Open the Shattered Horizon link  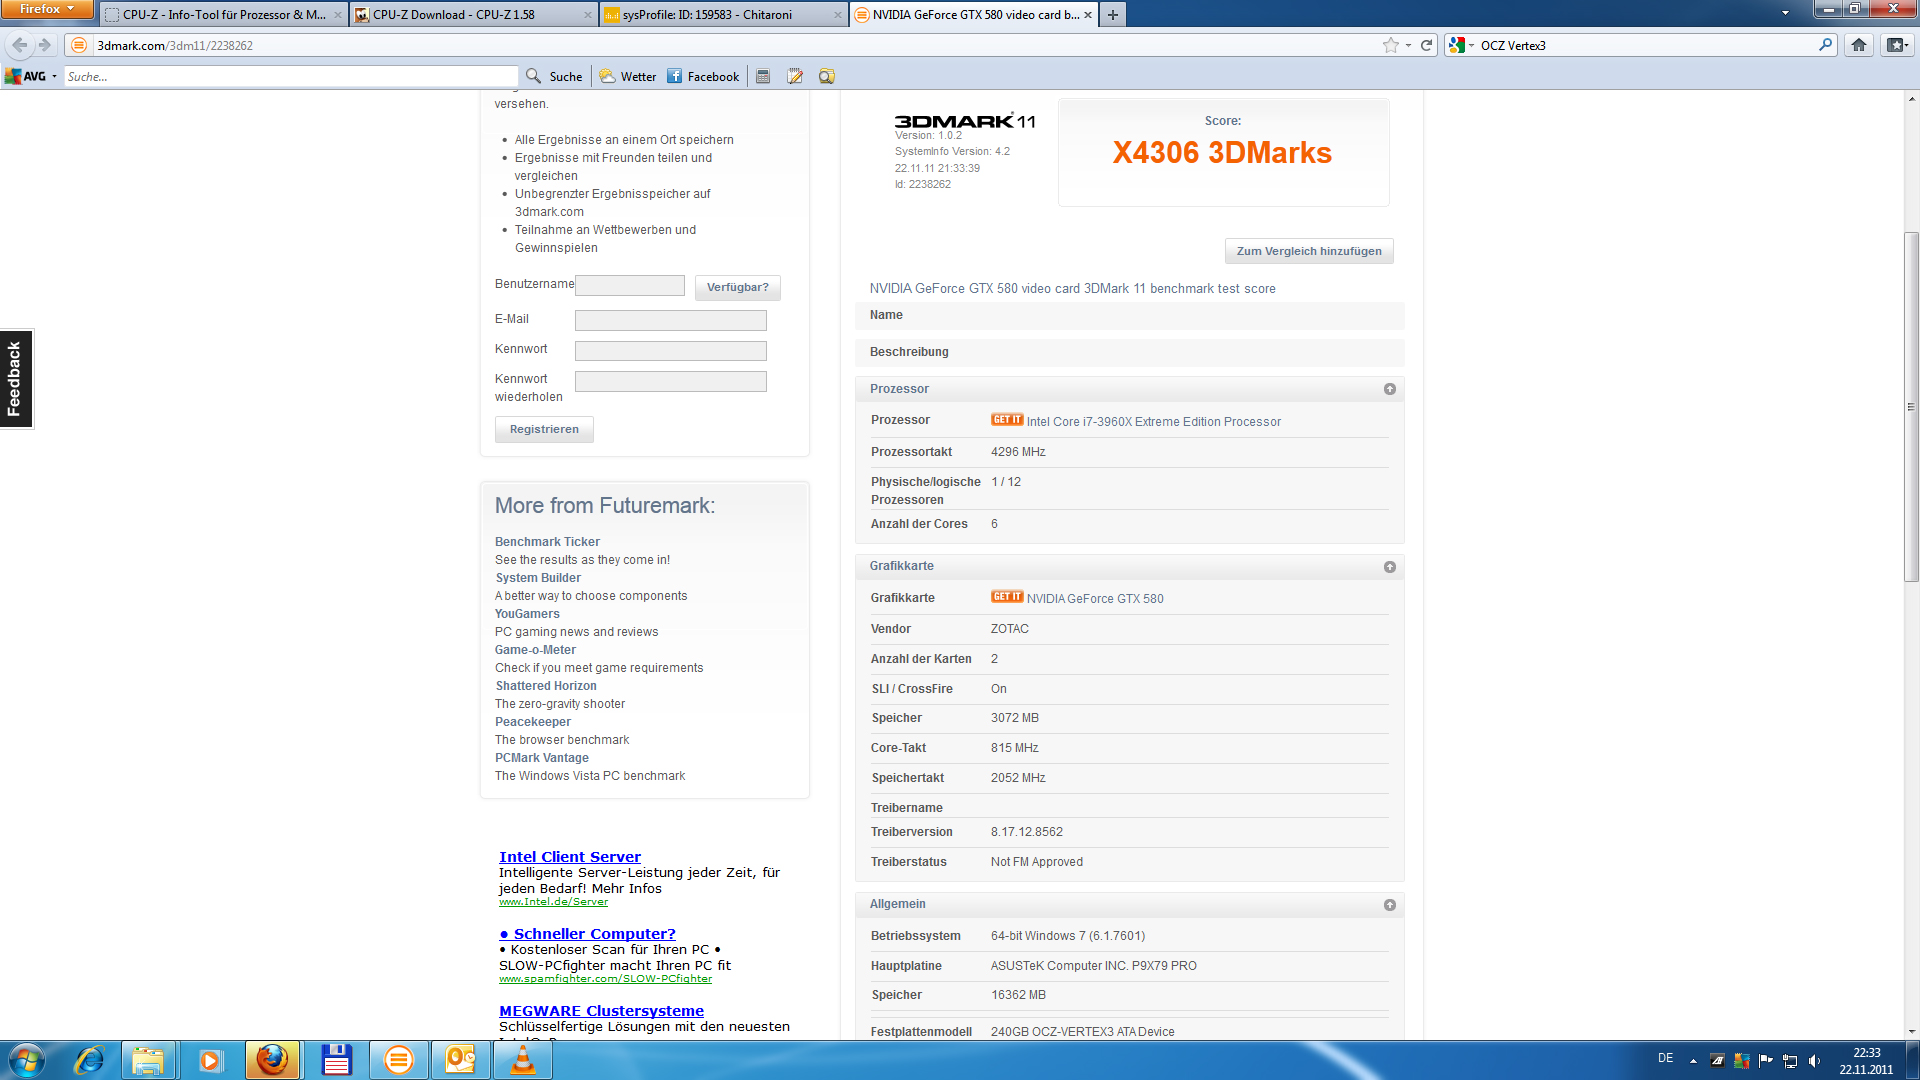pos(546,686)
